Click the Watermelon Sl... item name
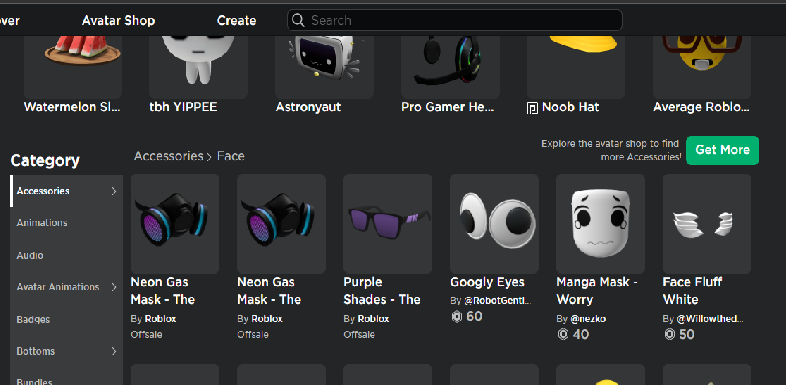 pyautogui.click(x=73, y=107)
